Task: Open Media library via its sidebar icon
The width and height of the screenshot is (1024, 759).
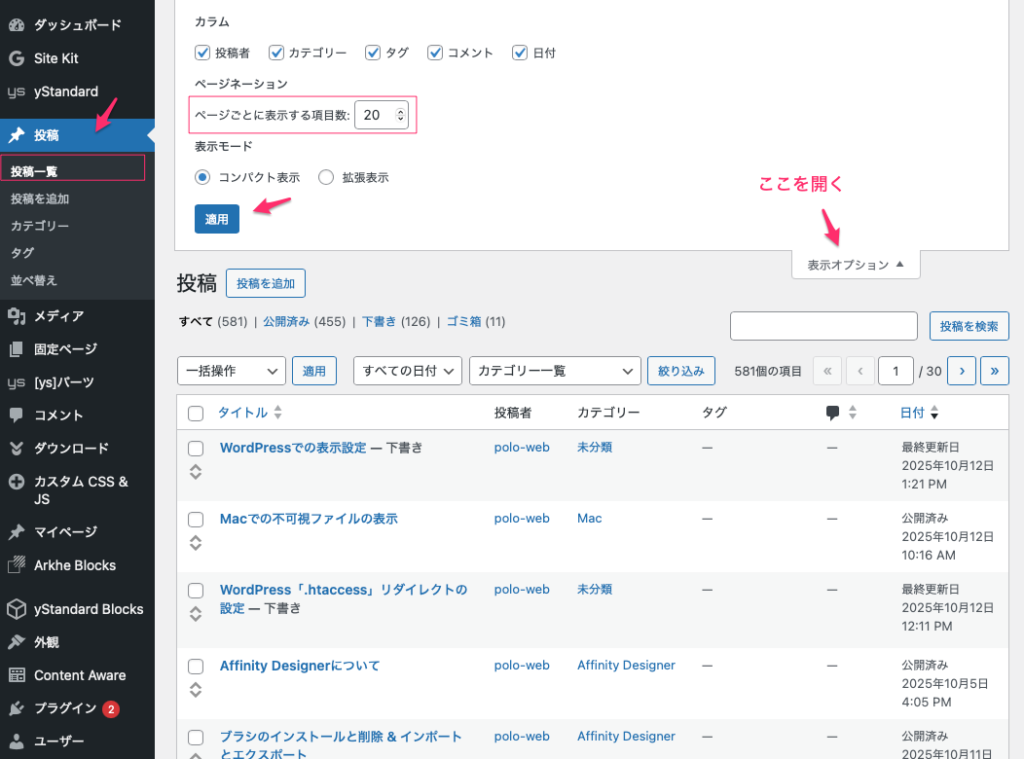Action: click(x=16, y=316)
